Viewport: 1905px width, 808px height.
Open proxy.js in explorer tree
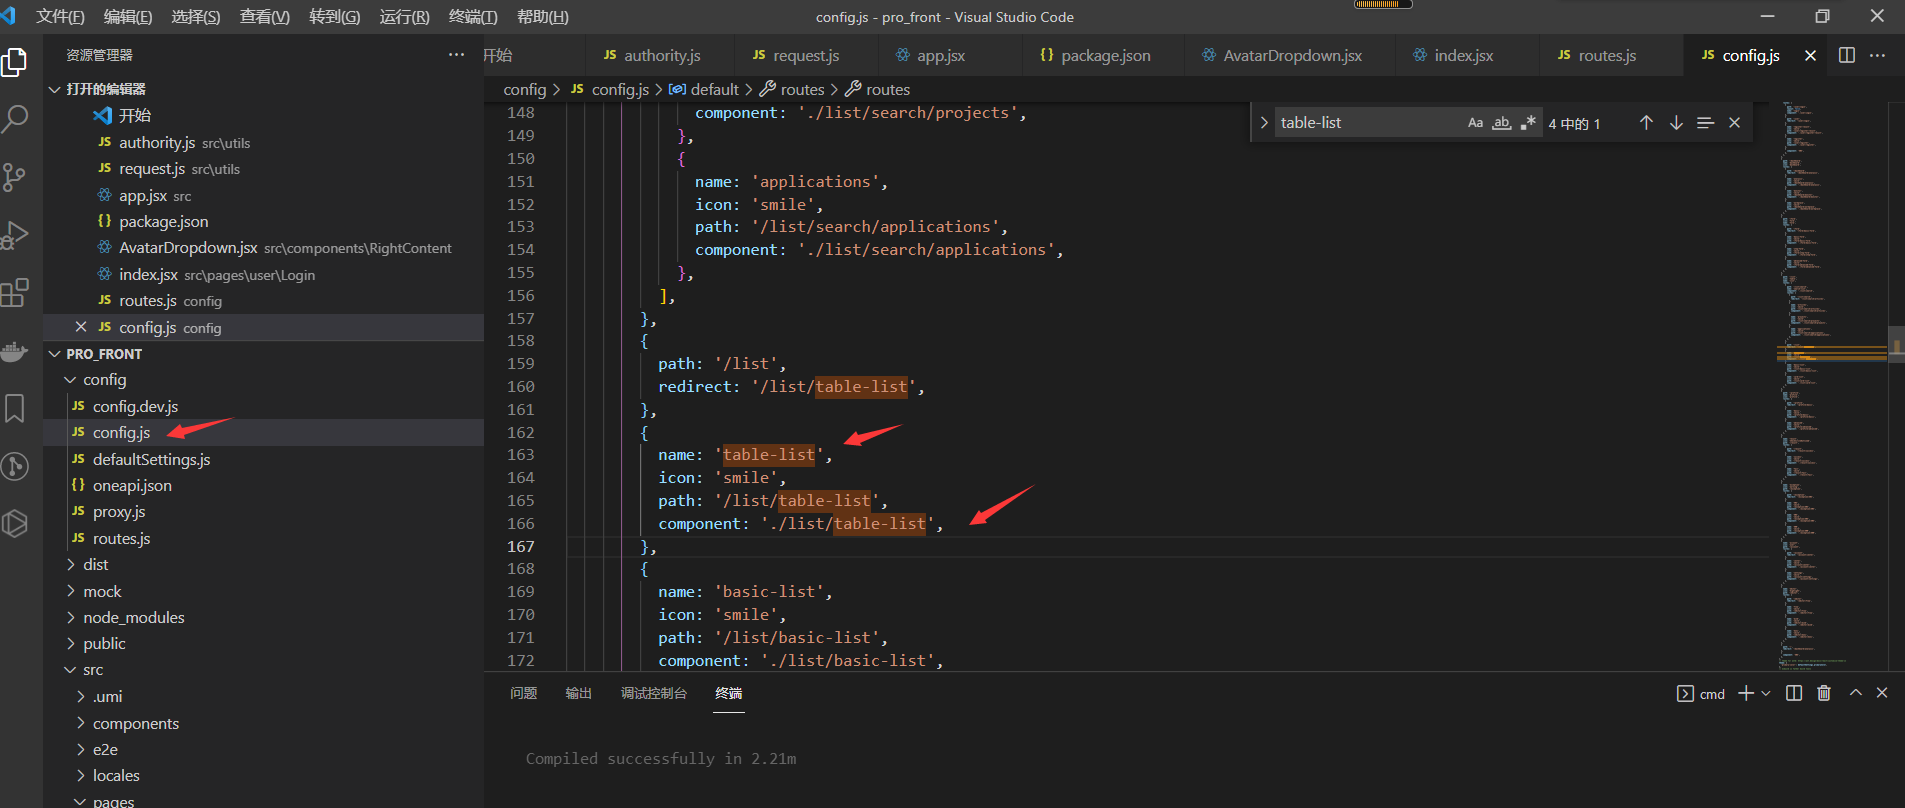coord(264,512)
